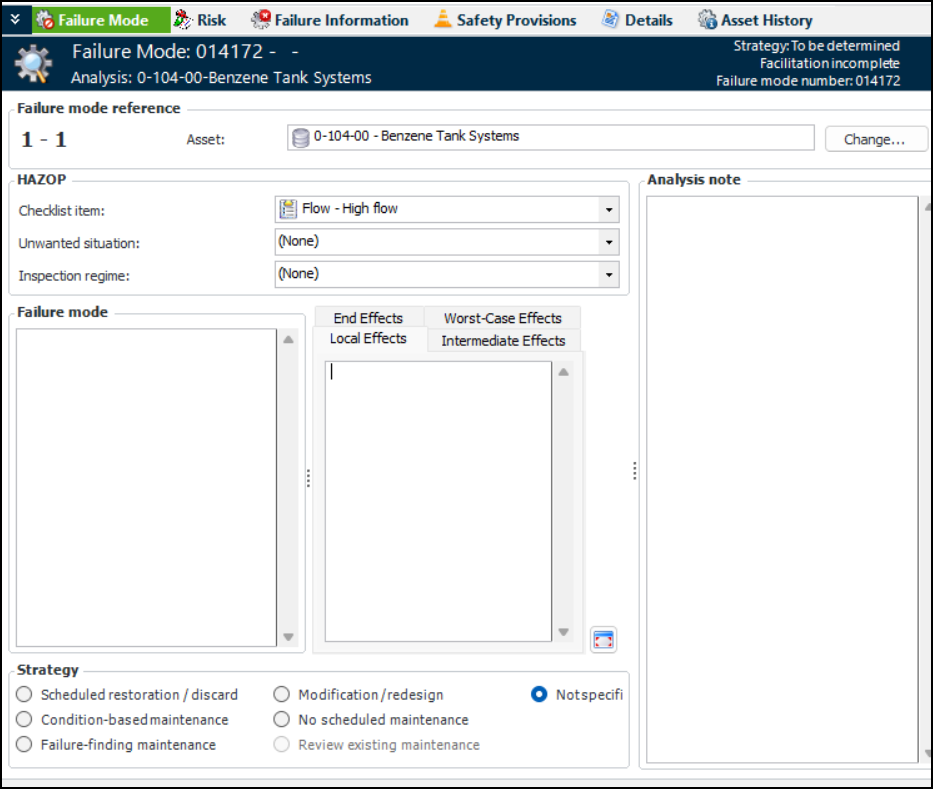This screenshot has width=933, height=789.
Task: Click the asset database cylinder icon
Action: click(x=300, y=138)
